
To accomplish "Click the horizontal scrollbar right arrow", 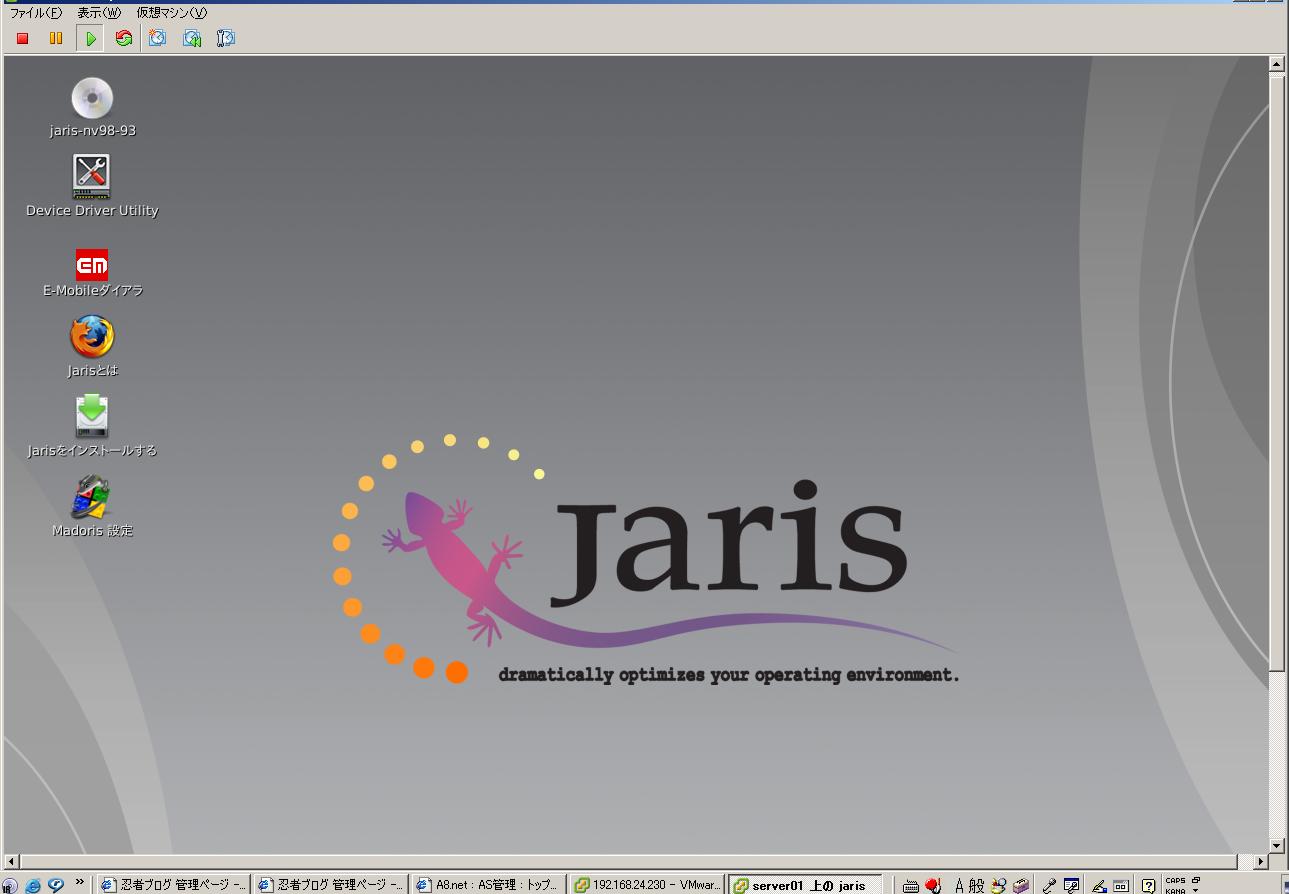I will (1260, 861).
